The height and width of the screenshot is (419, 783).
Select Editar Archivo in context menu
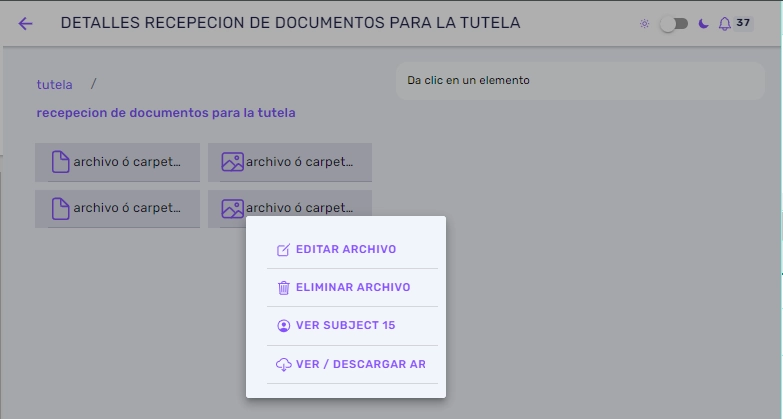point(353,249)
